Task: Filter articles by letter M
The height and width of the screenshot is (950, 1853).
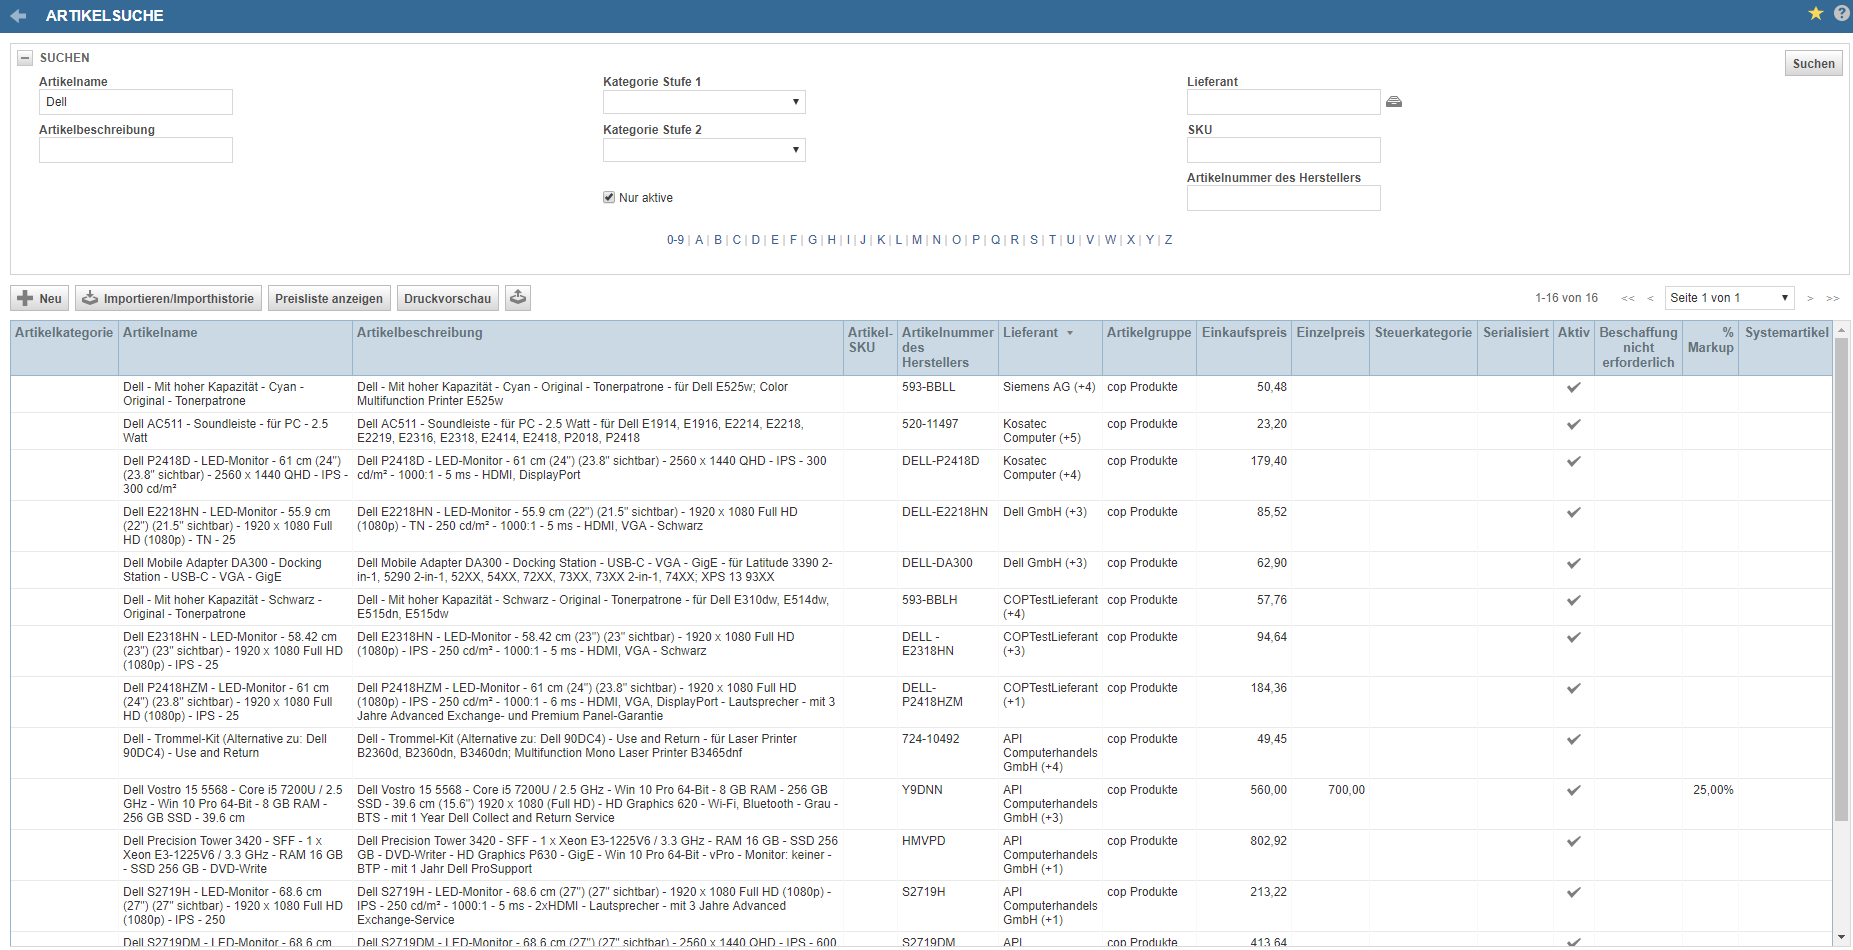Action: 917,240
